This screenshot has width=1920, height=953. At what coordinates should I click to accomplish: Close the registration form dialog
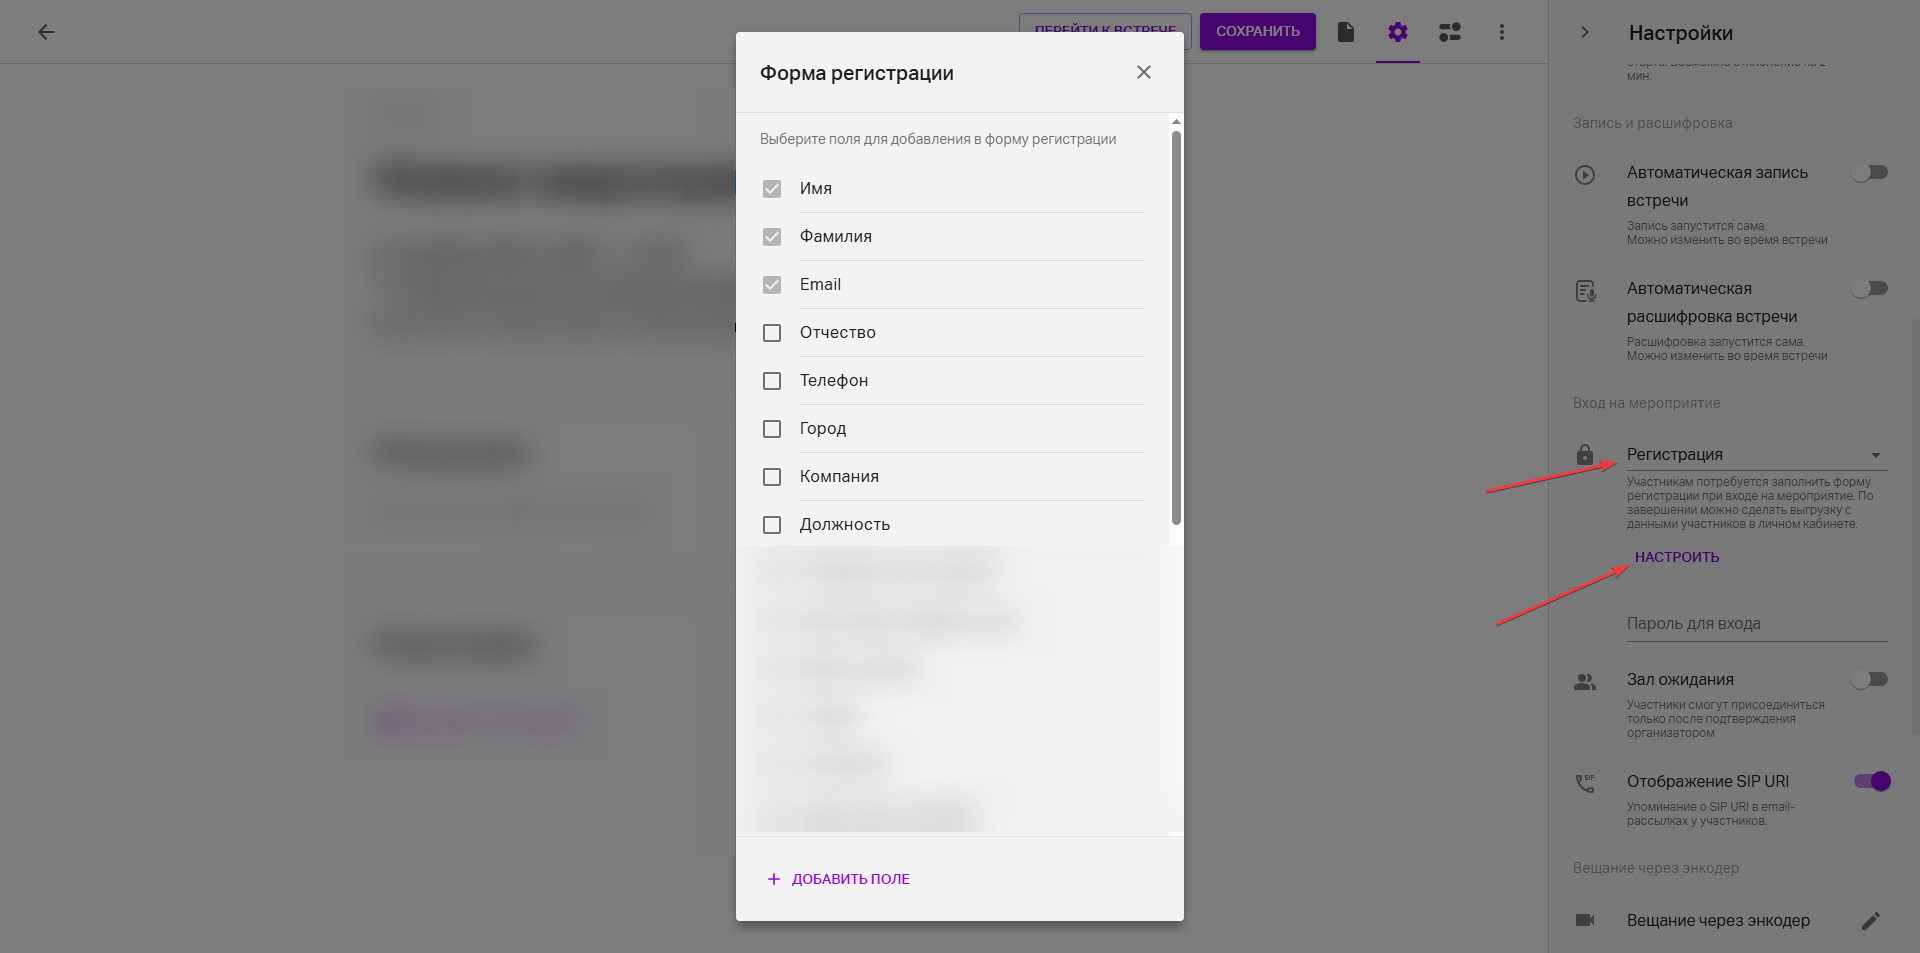[1144, 72]
